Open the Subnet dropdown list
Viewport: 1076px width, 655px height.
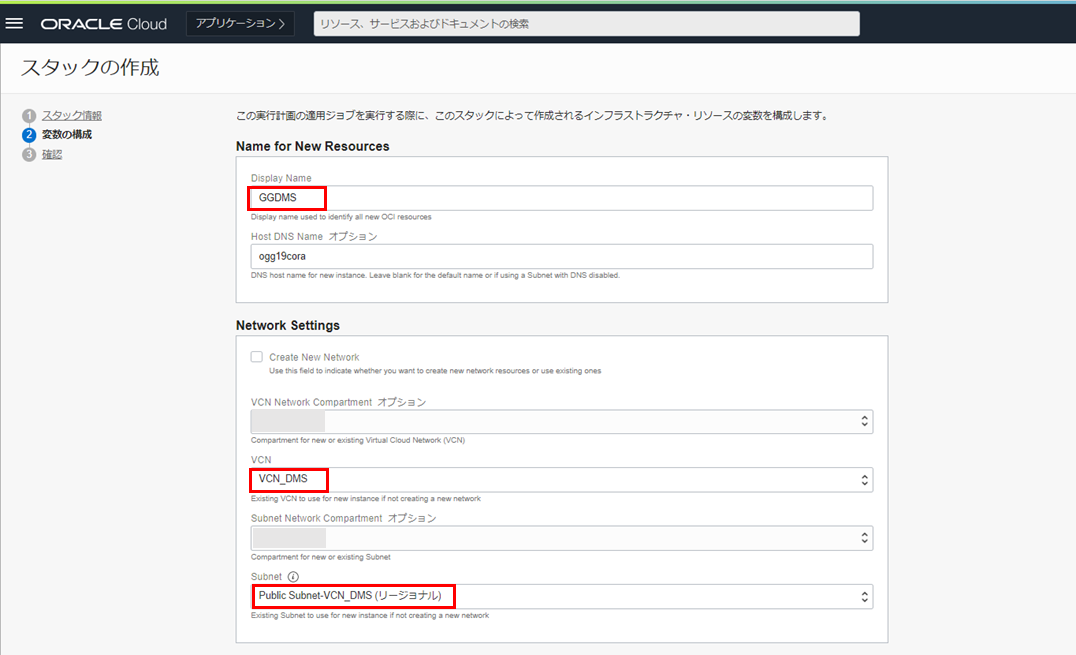[561, 597]
